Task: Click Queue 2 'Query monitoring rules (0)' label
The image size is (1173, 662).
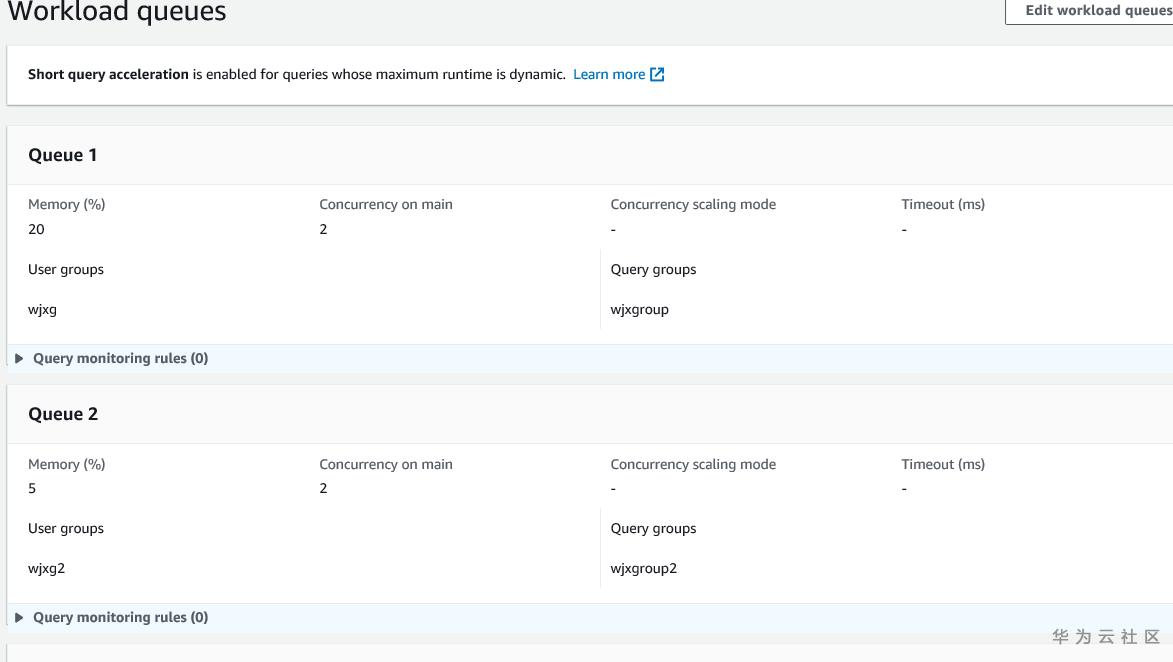Action: (x=120, y=617)
